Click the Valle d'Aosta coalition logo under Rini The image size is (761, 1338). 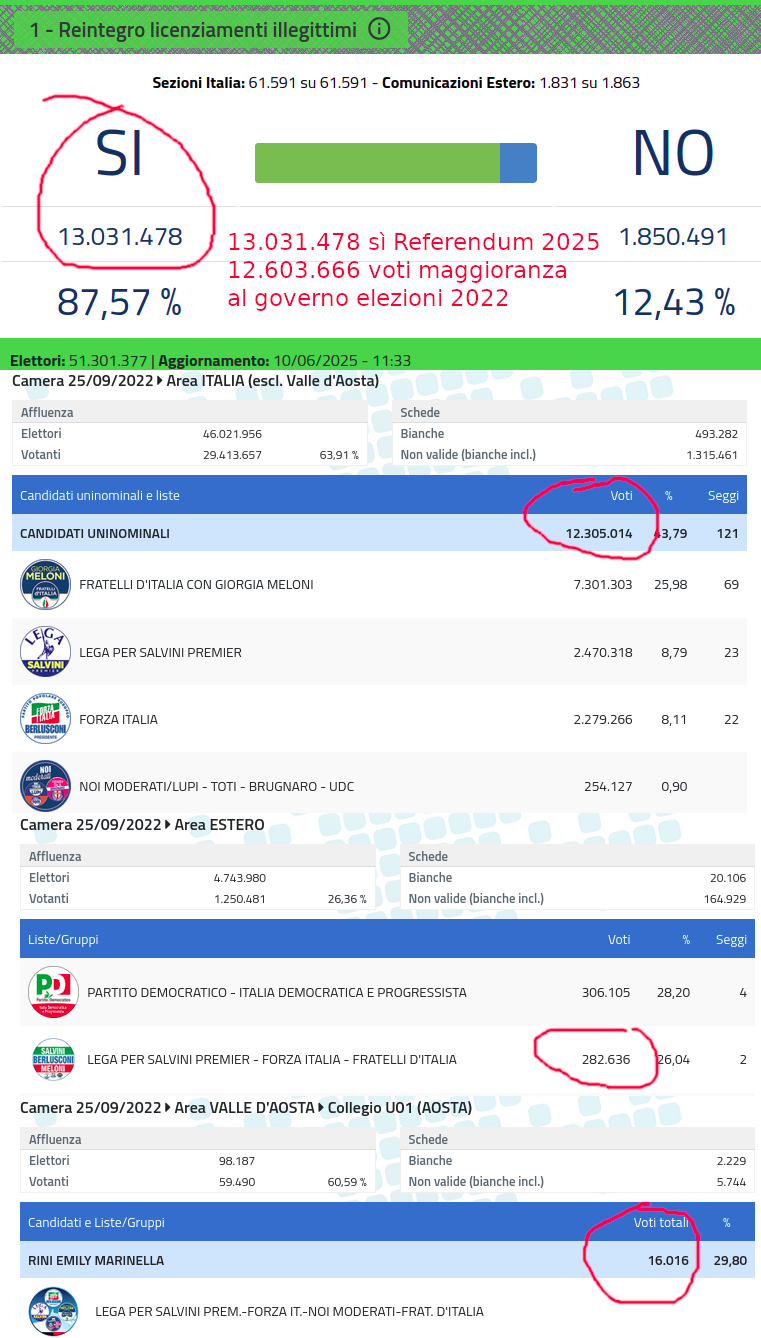pos(53,1311)
